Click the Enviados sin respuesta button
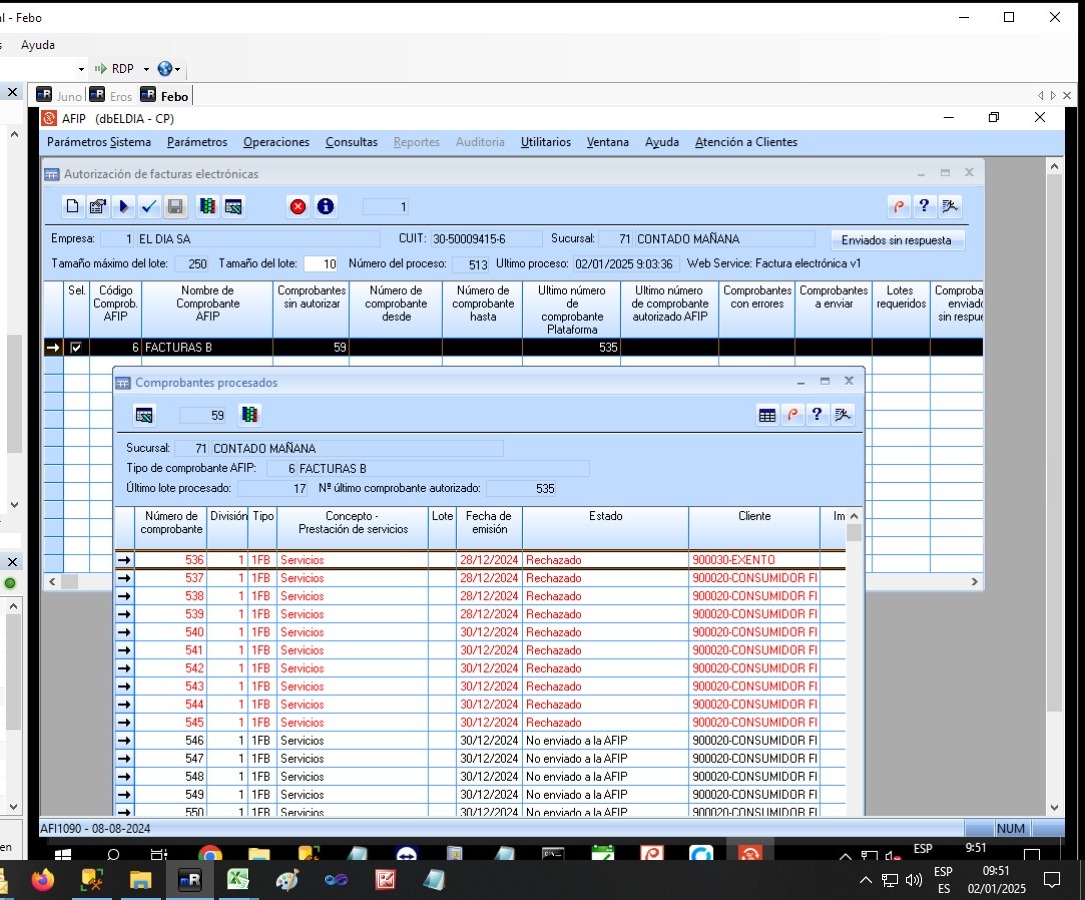The width and height of the screenshot is (1085, 900). (x=897, y=240)
